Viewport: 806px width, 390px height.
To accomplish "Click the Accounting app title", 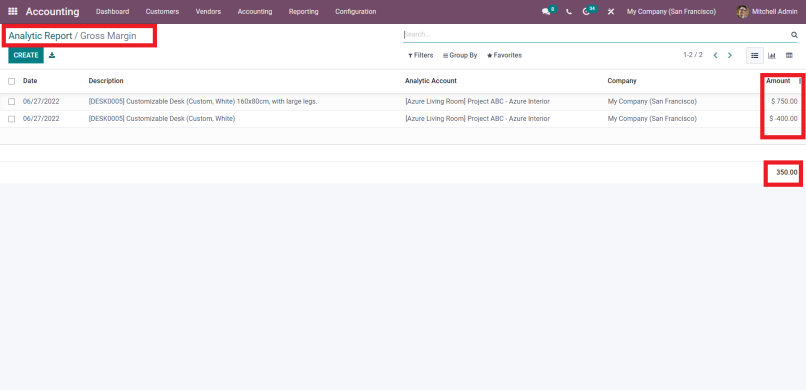I will pyautogui.click(x=52, y=11).
